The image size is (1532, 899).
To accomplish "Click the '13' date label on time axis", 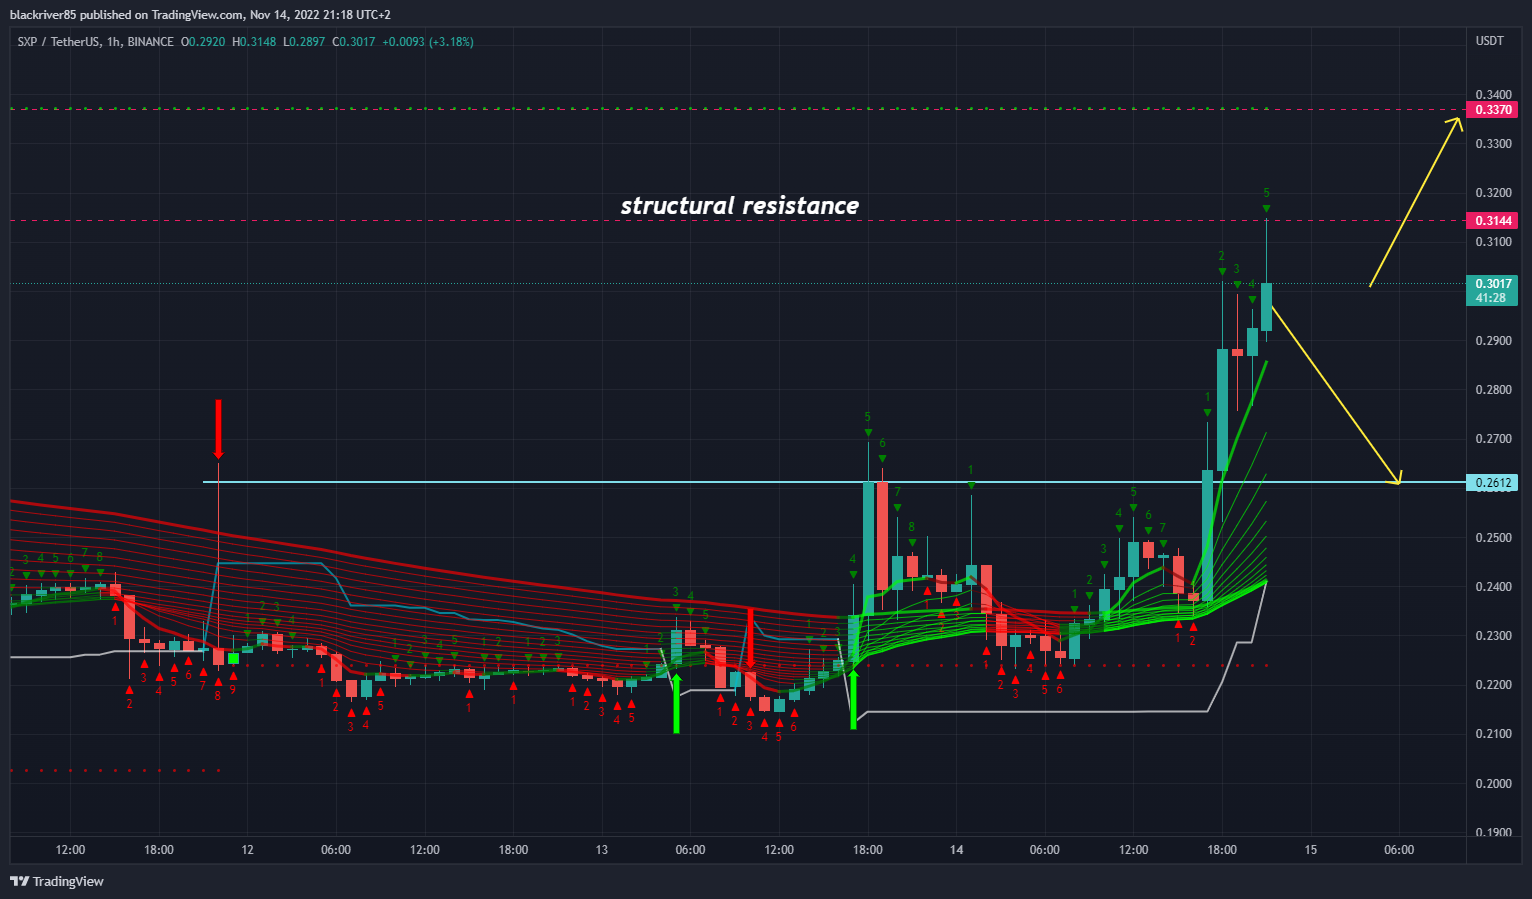I will click(x=601, y=850).
